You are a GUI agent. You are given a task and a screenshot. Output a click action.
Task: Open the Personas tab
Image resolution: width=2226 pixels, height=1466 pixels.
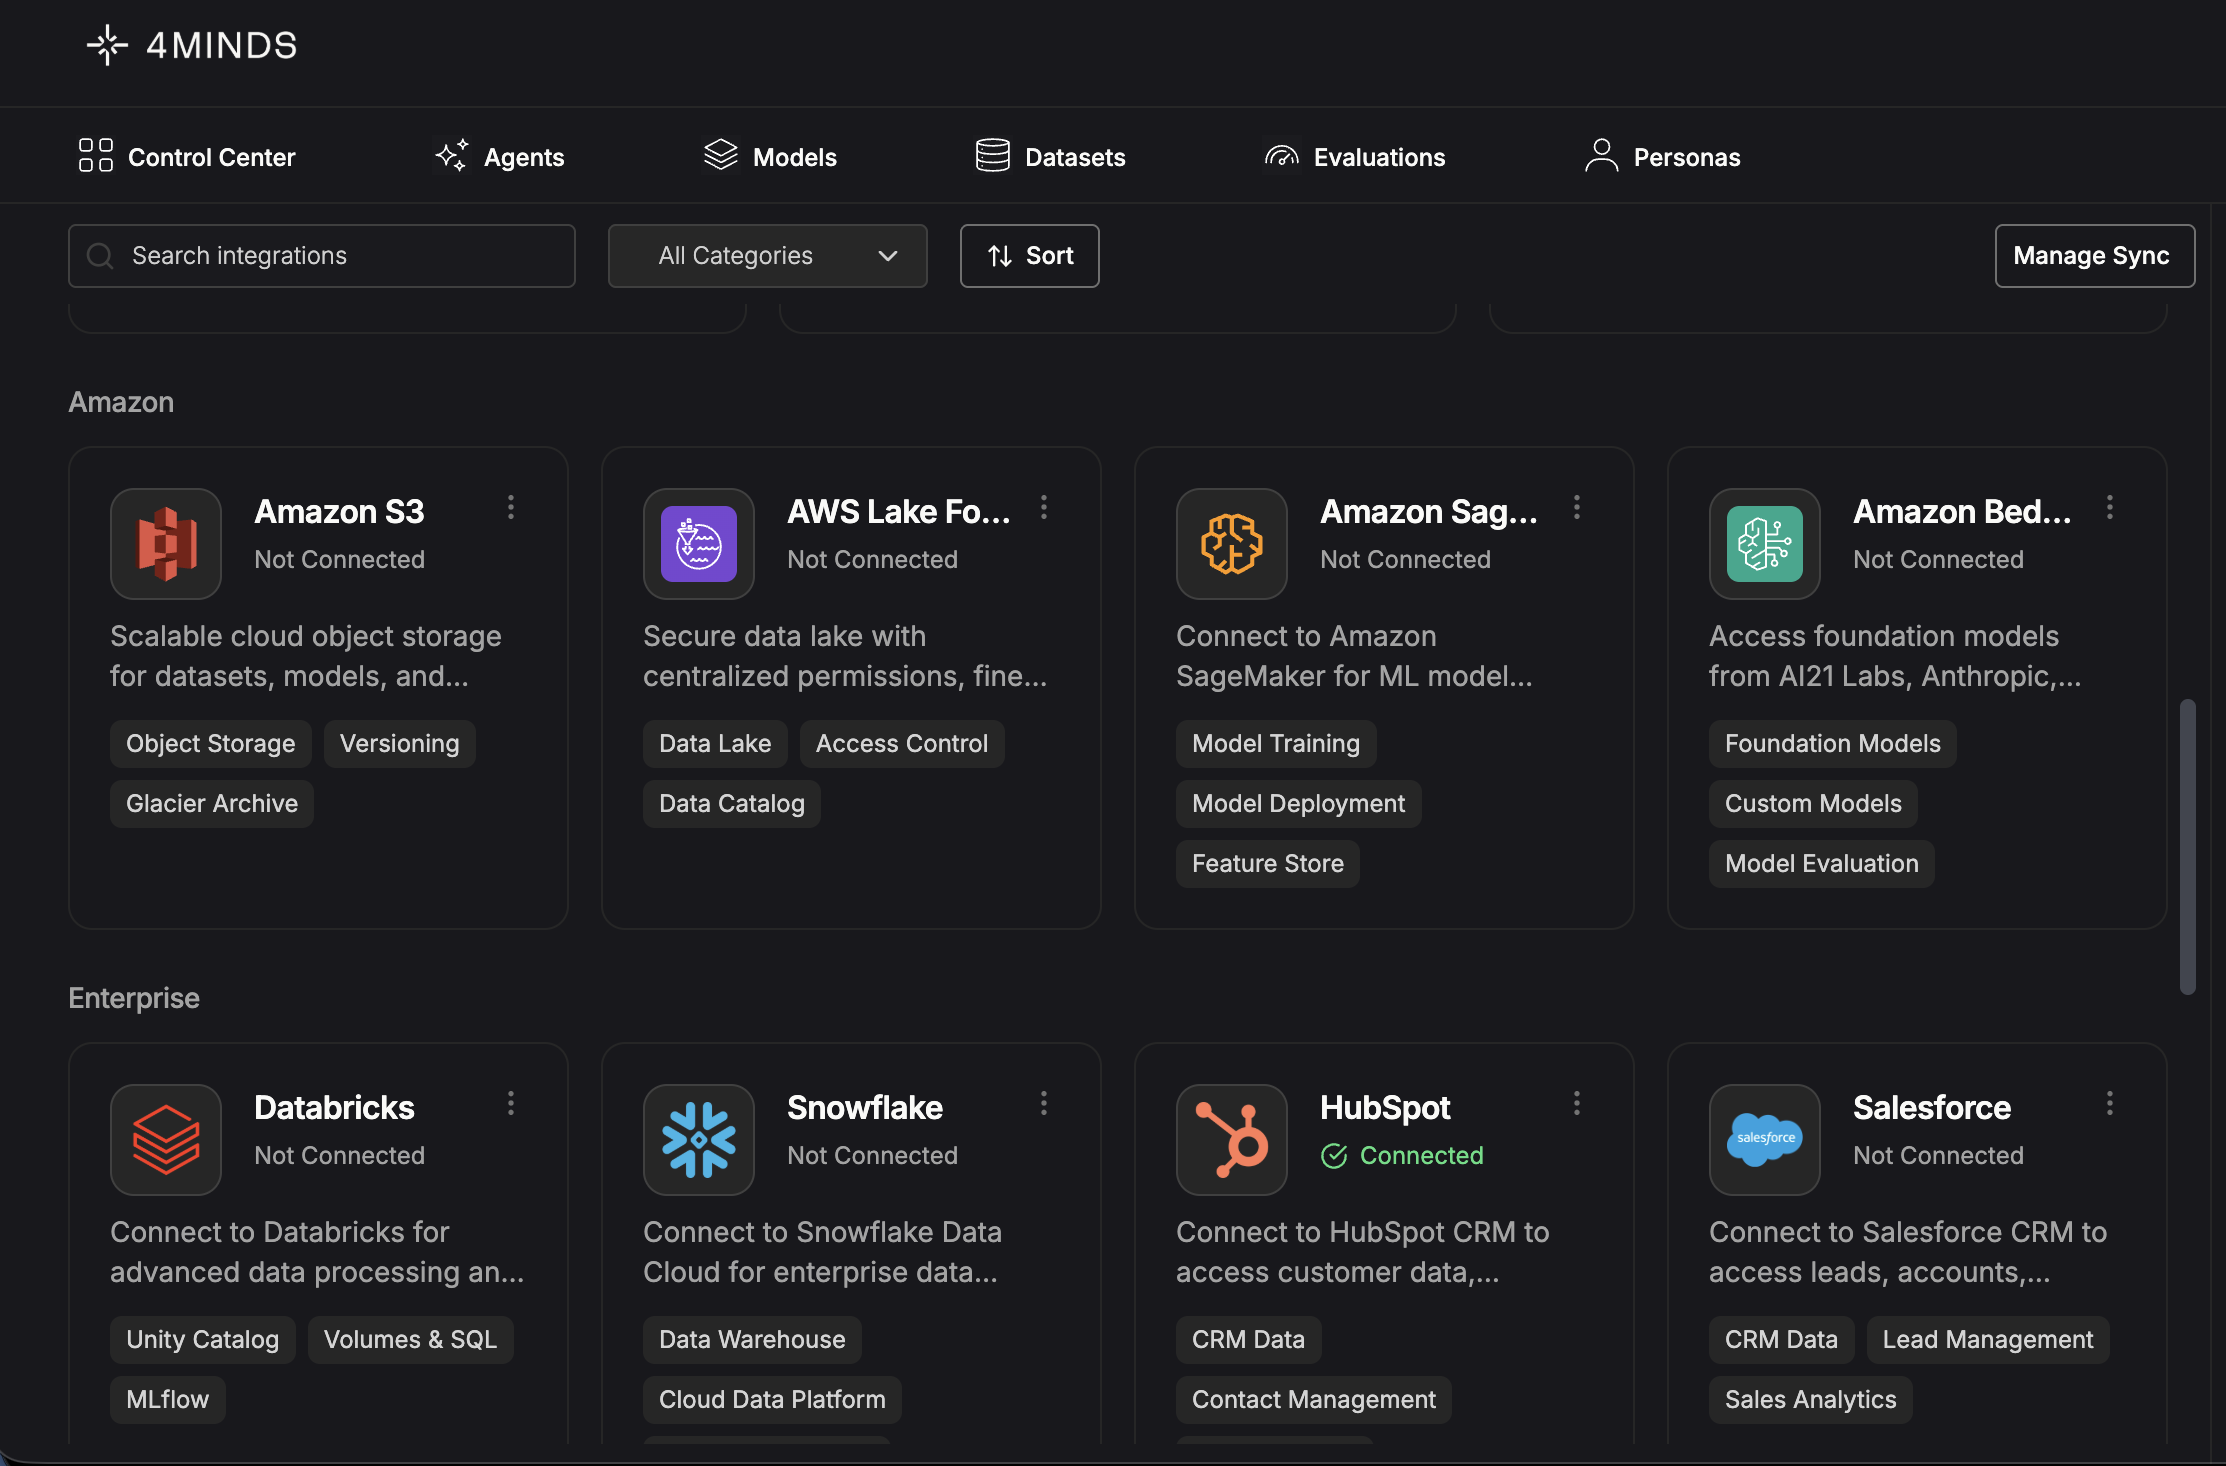[x=1662, y=157]
